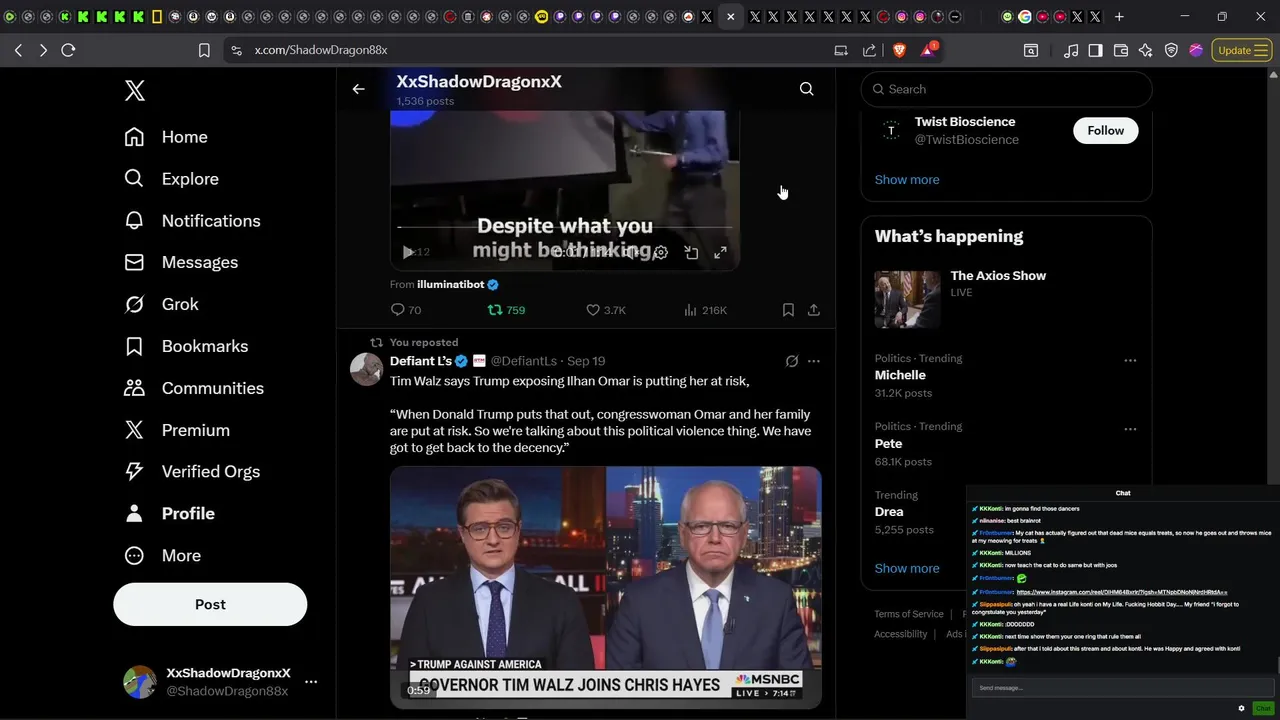
Task: Open the Pete trending topic
Action: coord(888,443)
